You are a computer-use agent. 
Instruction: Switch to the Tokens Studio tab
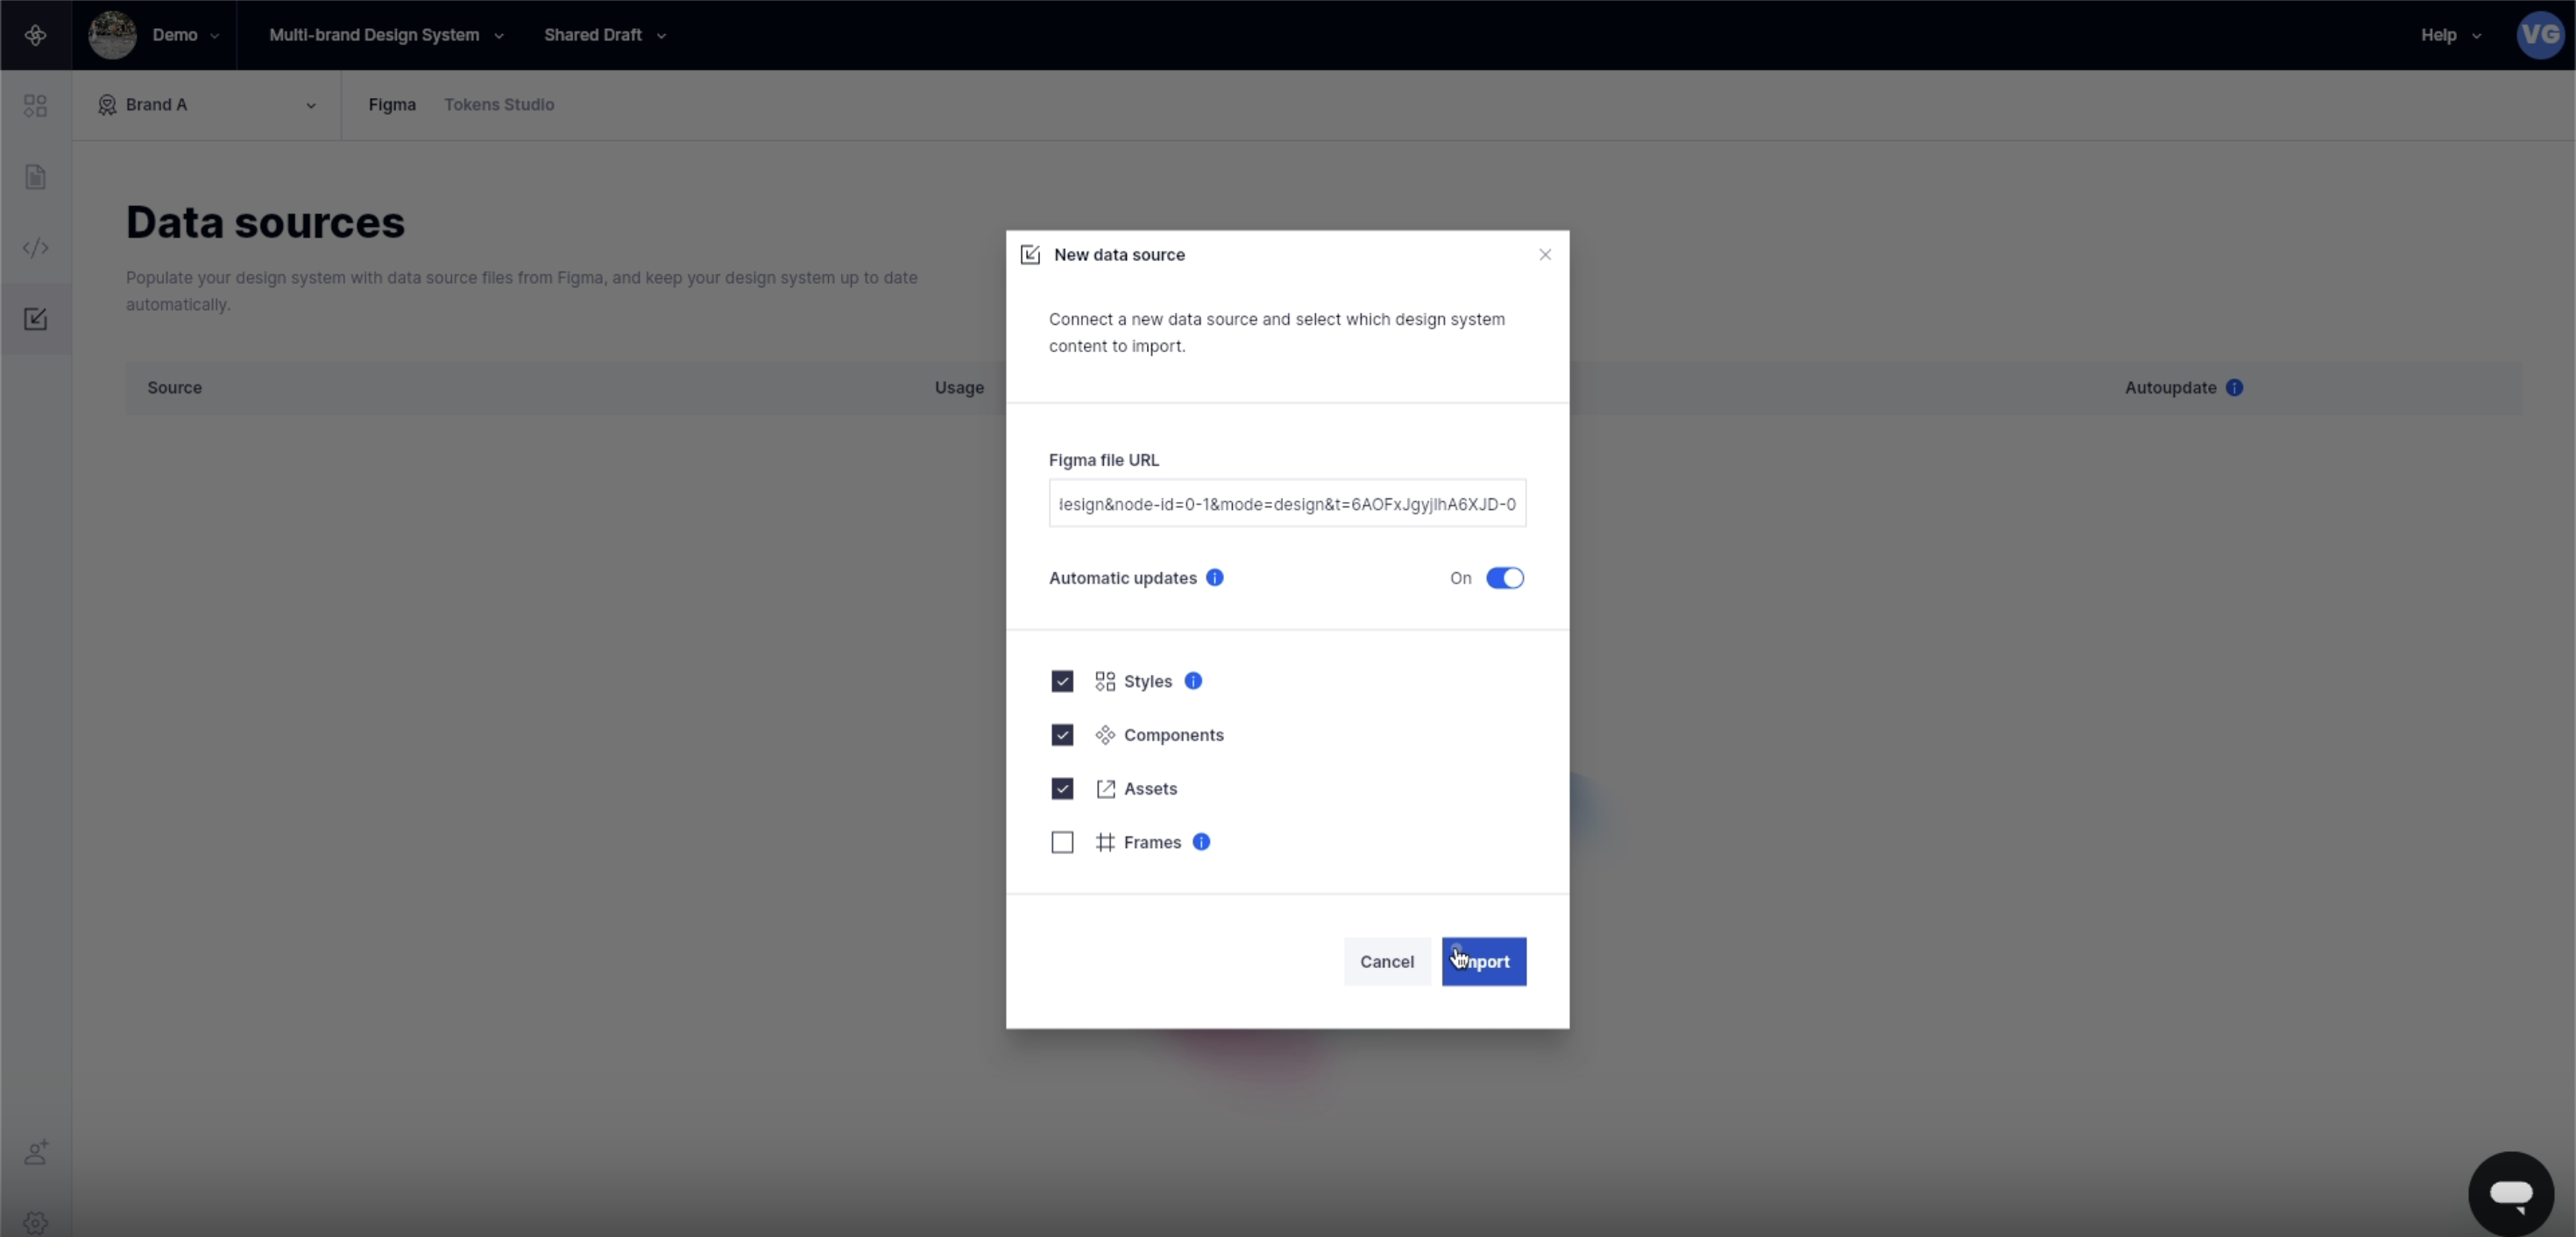[499, 105]
